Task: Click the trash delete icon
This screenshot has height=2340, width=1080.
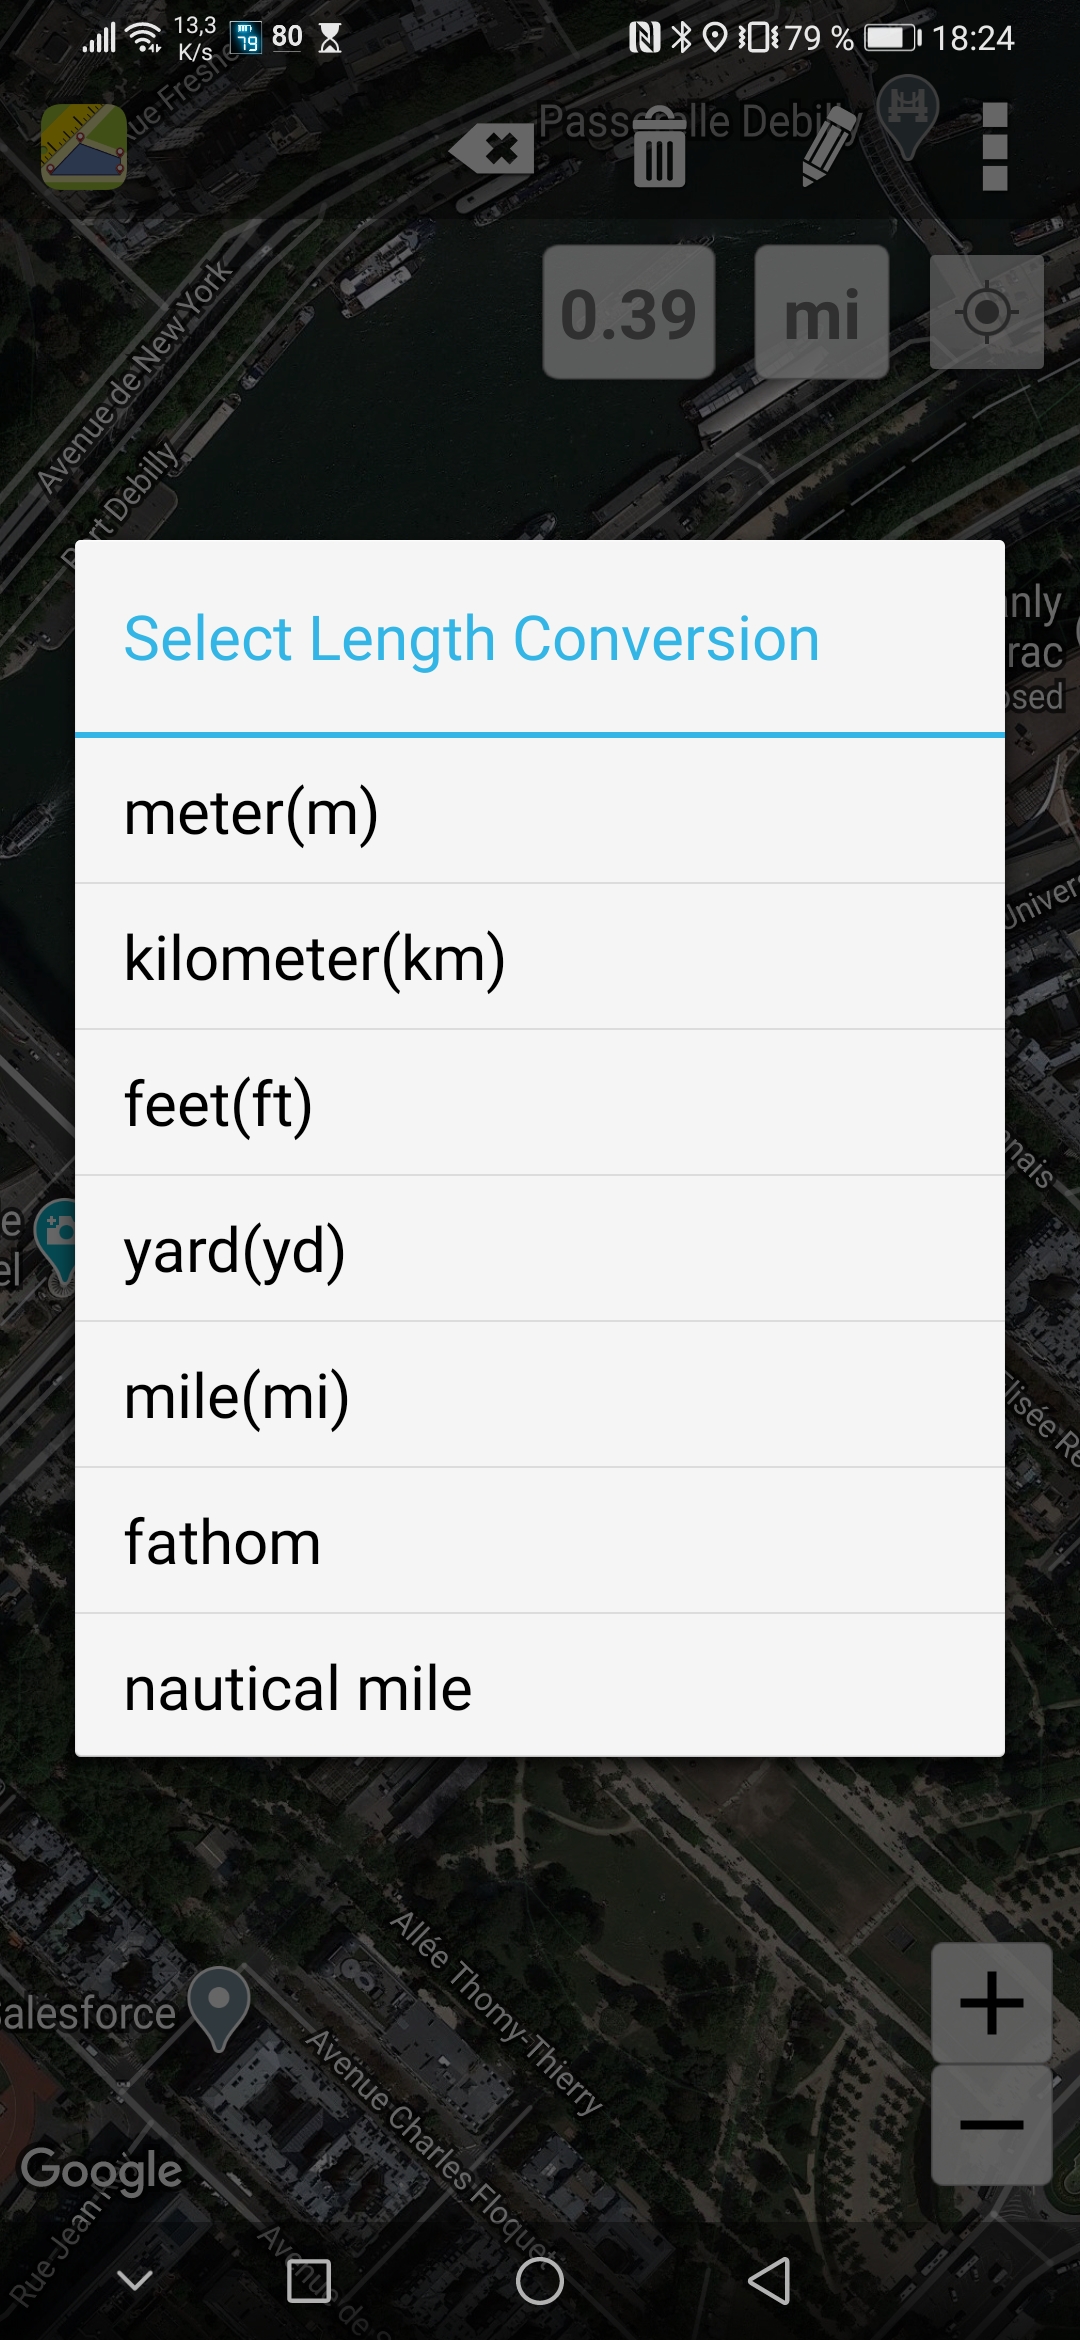Action: pyautogui.click(x=659, y=148)
